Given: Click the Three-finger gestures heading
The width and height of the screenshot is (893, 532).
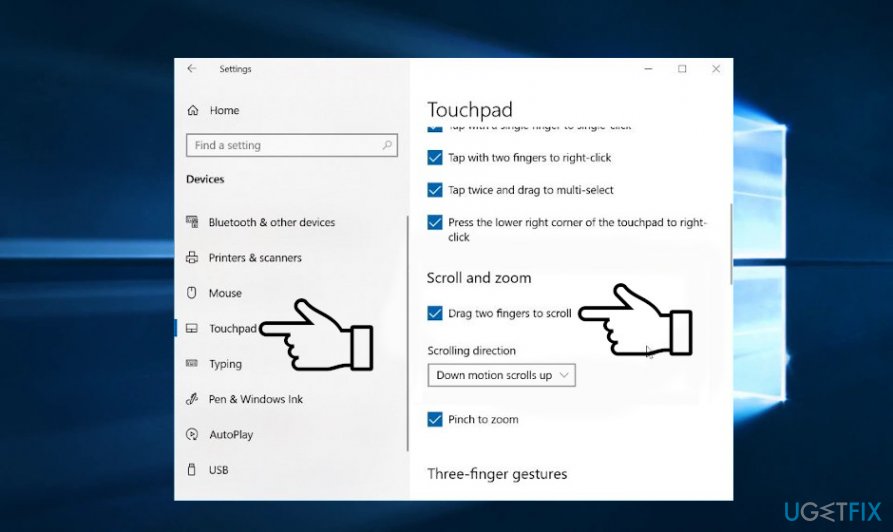Looking at the screenshot, I should [x=497, y=474].
